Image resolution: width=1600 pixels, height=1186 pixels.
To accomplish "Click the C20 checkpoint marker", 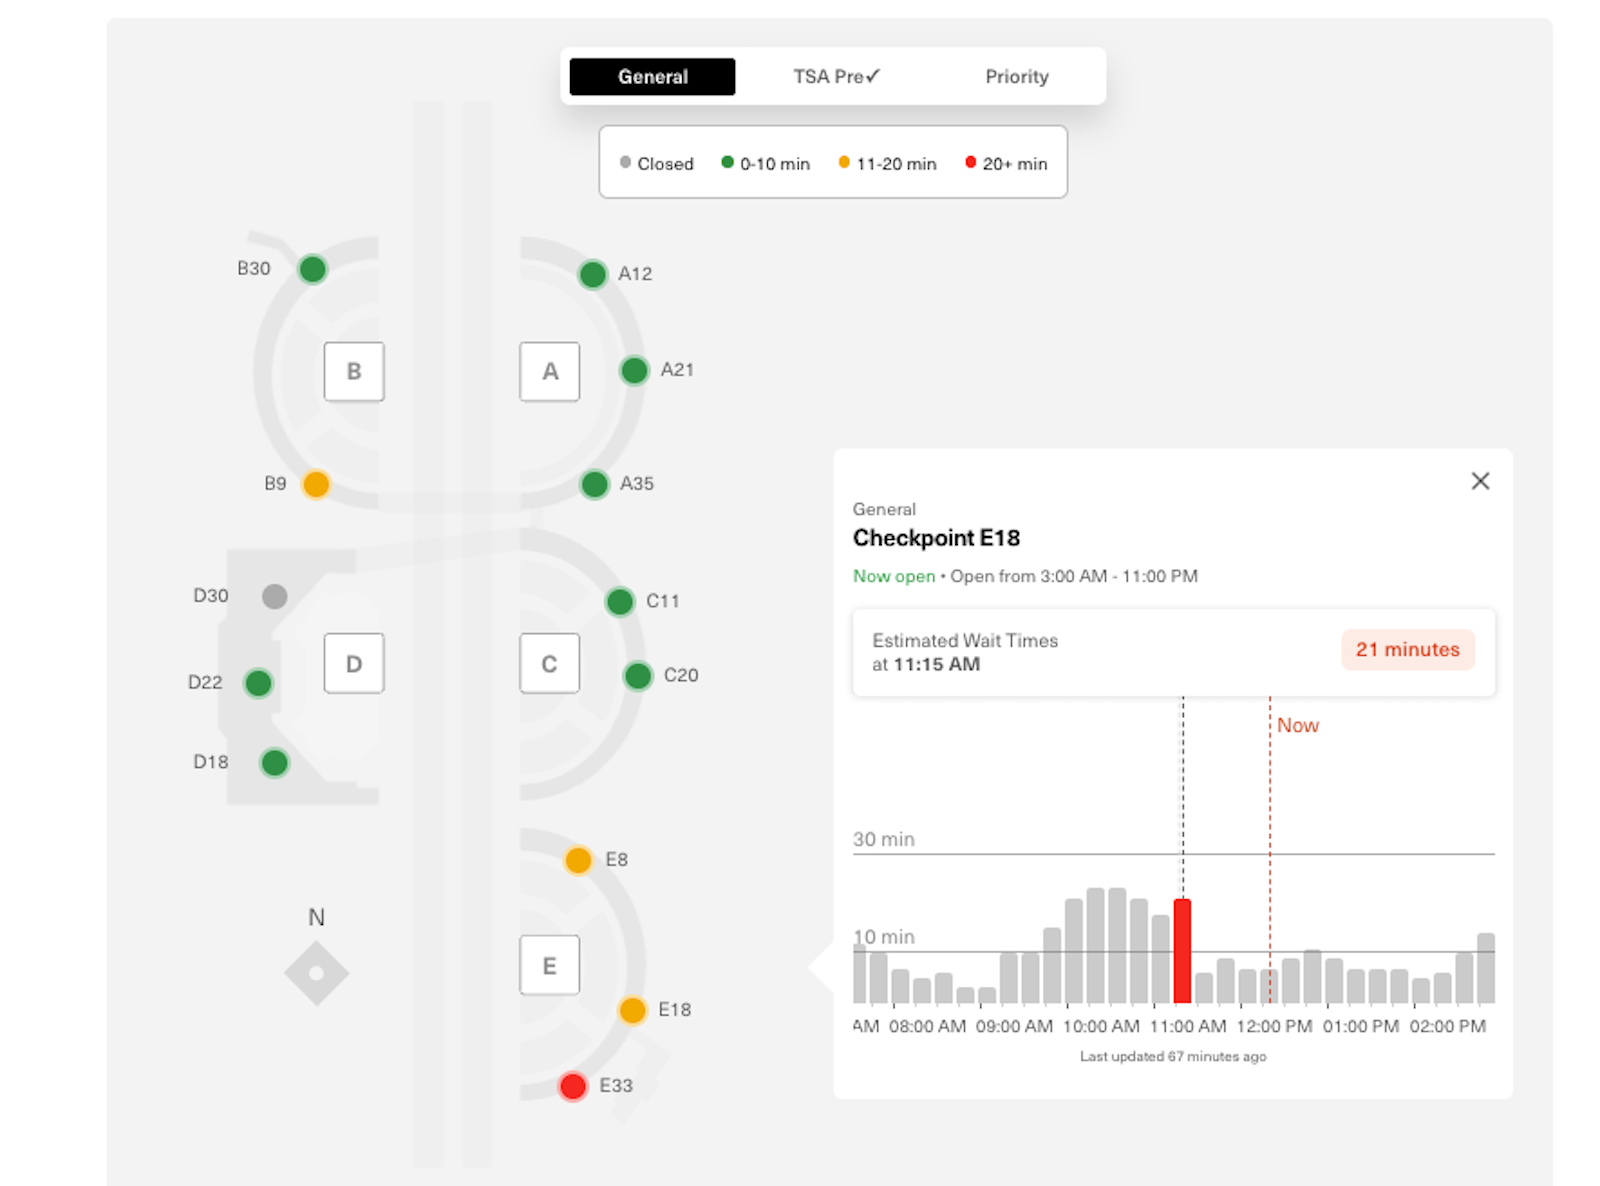I will click(638, 676).
